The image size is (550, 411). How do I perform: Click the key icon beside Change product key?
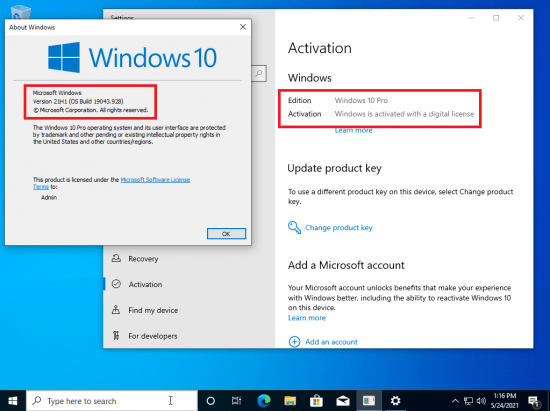294,228
